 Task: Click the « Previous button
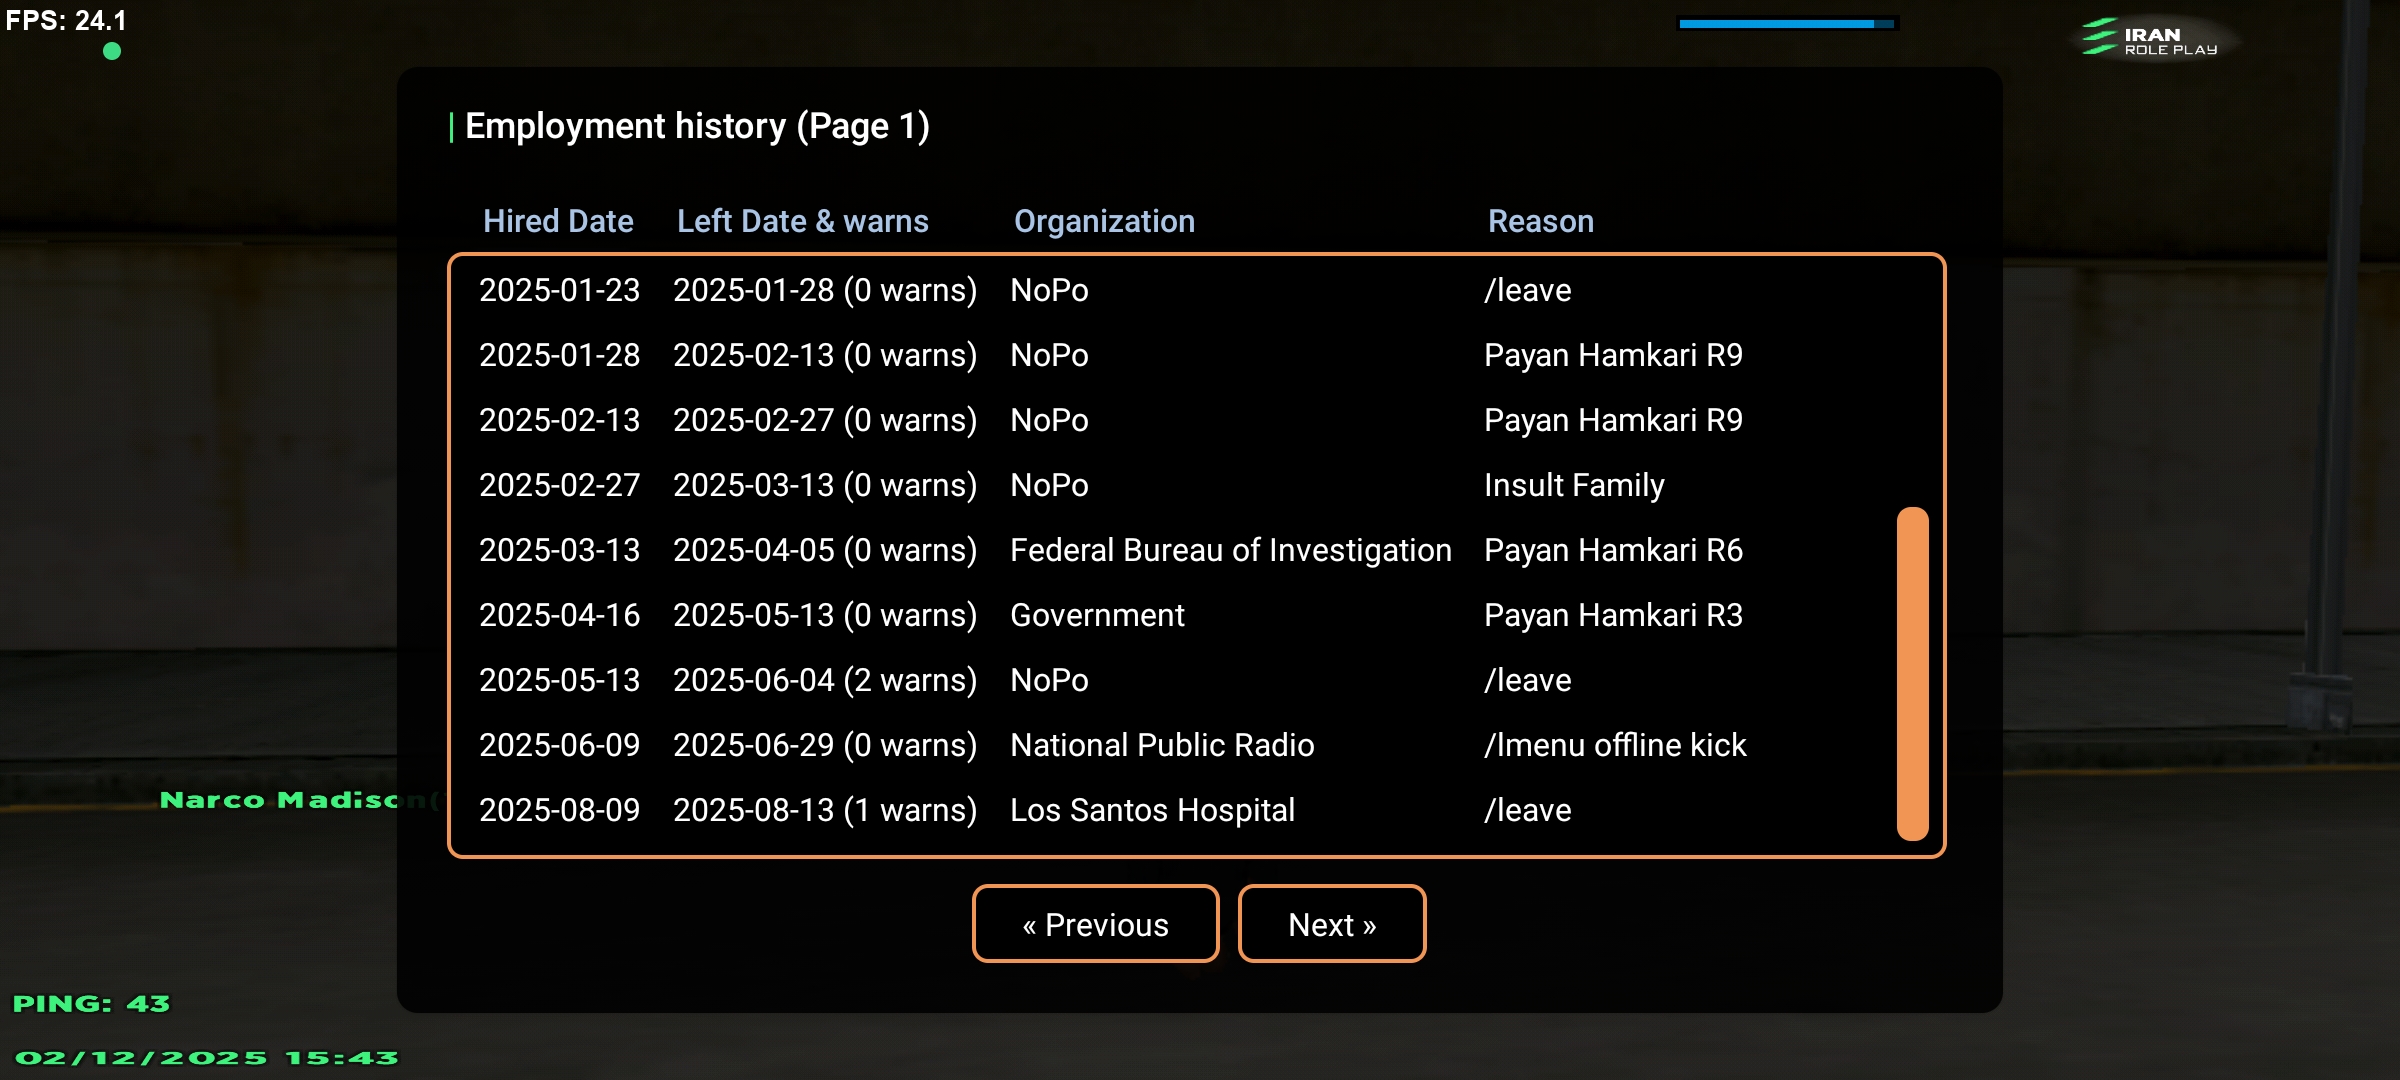(x=1095, y=924)
